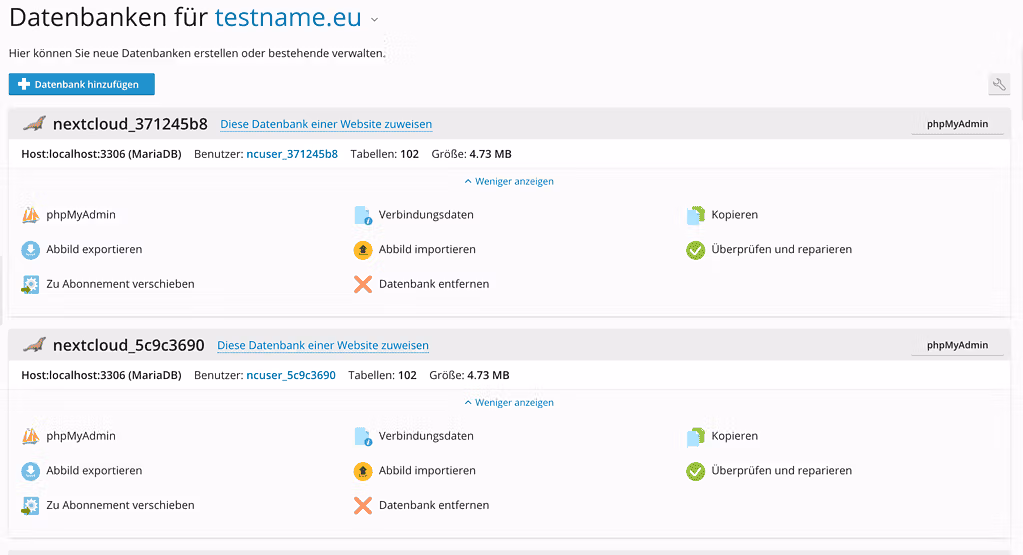Click the Verbindungsdaten icon under nextcloud_371245b8
The width and height of the screenshot is (1023, 555).
(363, 215)
